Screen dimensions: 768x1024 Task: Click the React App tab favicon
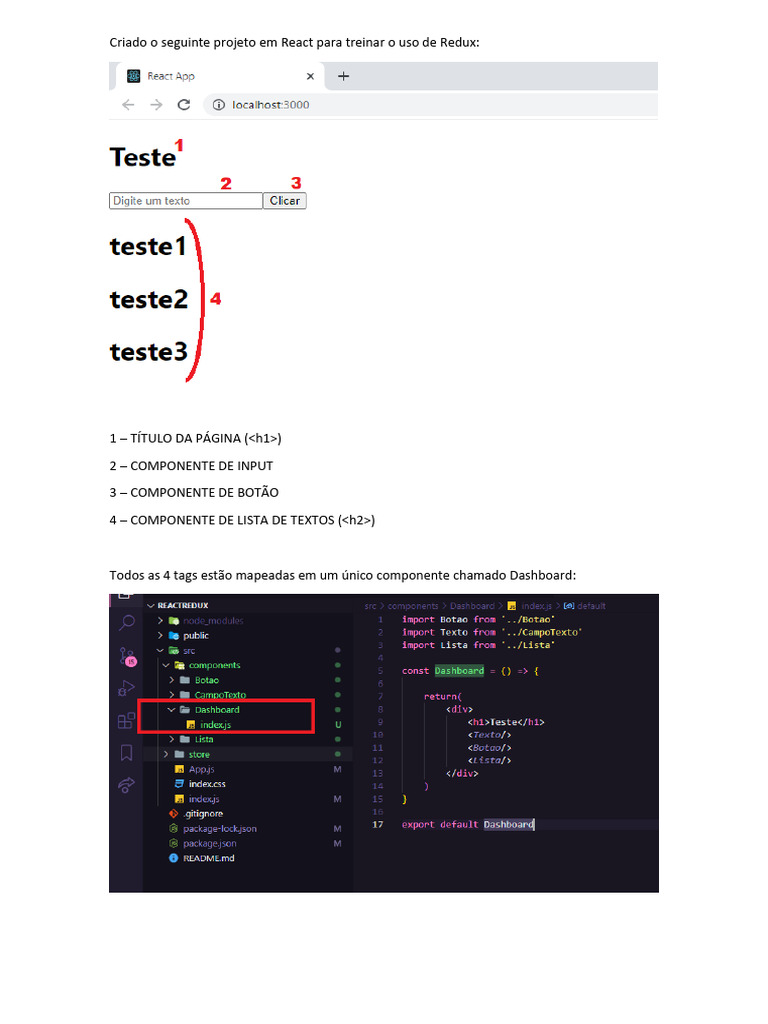(x=134, y=76)
